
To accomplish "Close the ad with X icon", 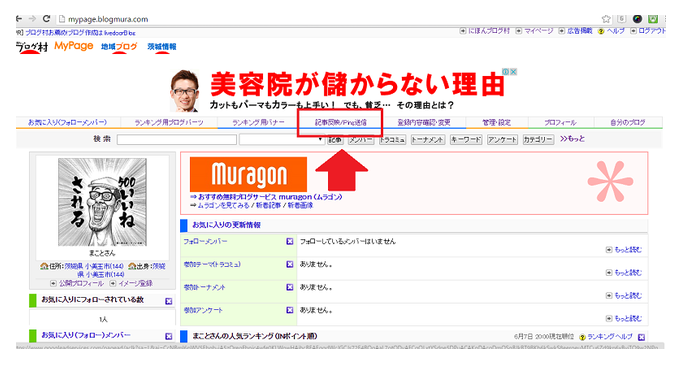I will [x=513, y=72].
